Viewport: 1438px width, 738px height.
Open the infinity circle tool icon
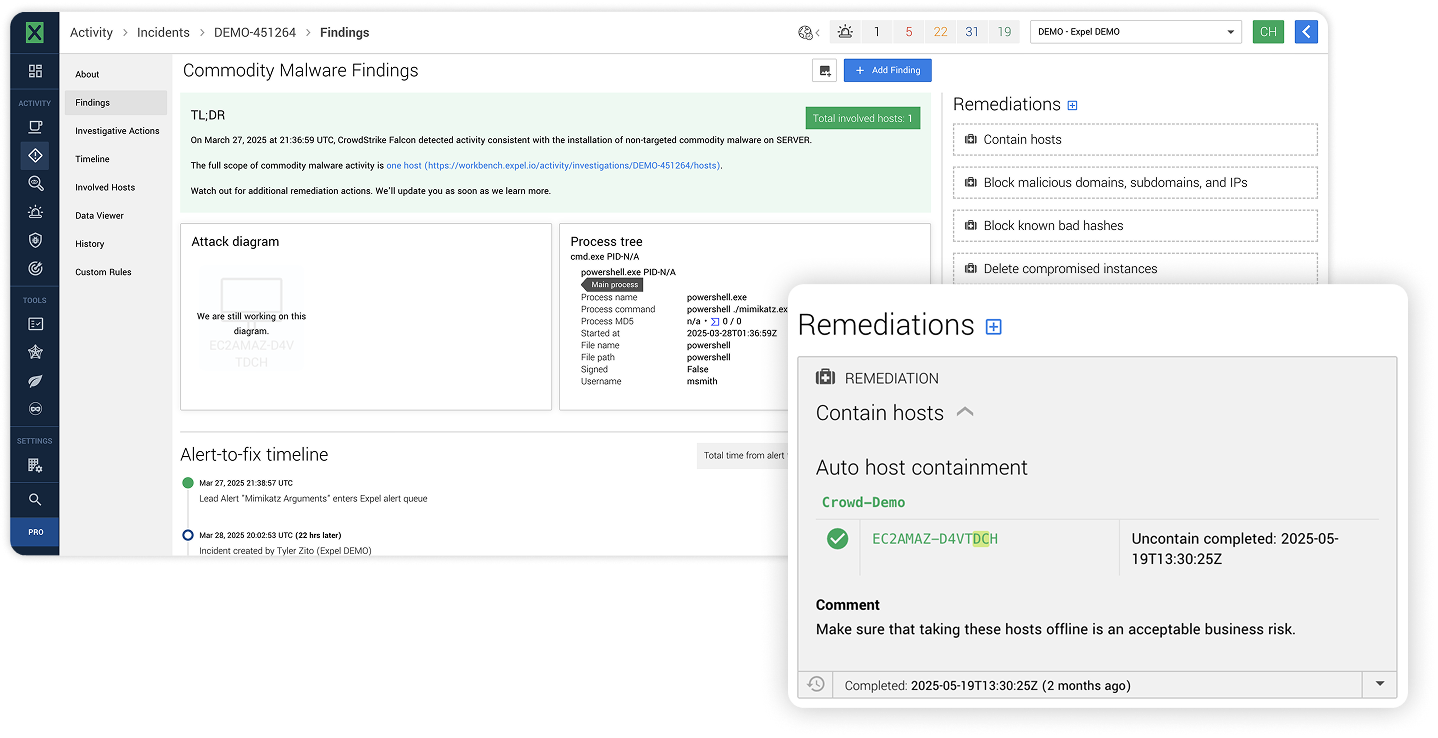[35, 409]
